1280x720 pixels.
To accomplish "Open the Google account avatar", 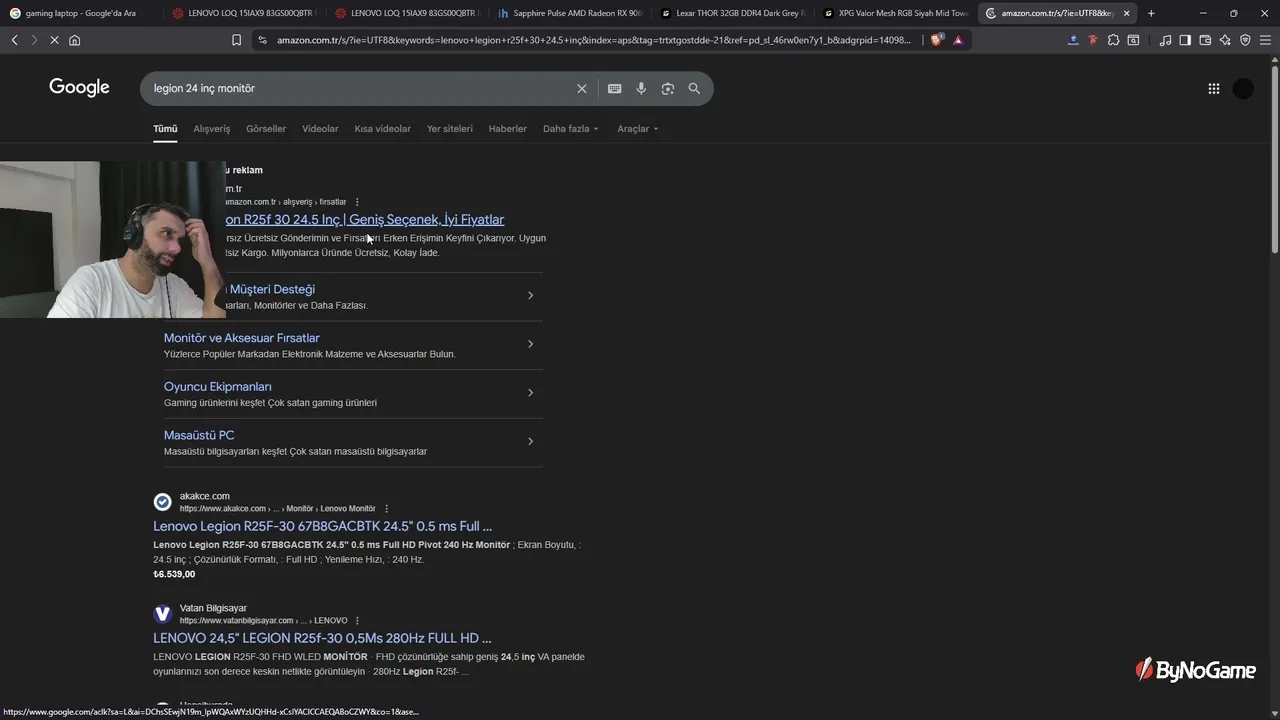I will (x=1243, y=89).
